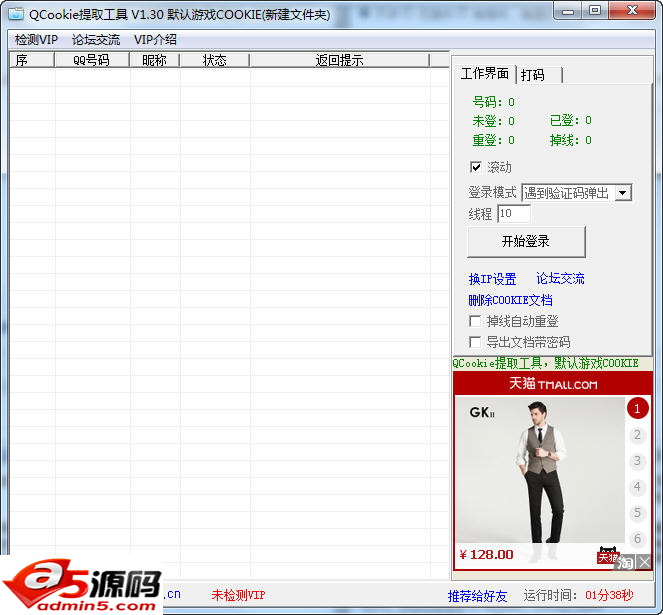Switch to the 打码 tab
Image resolution: width=663 pixels, height=615 pixels.
[540, 75]
